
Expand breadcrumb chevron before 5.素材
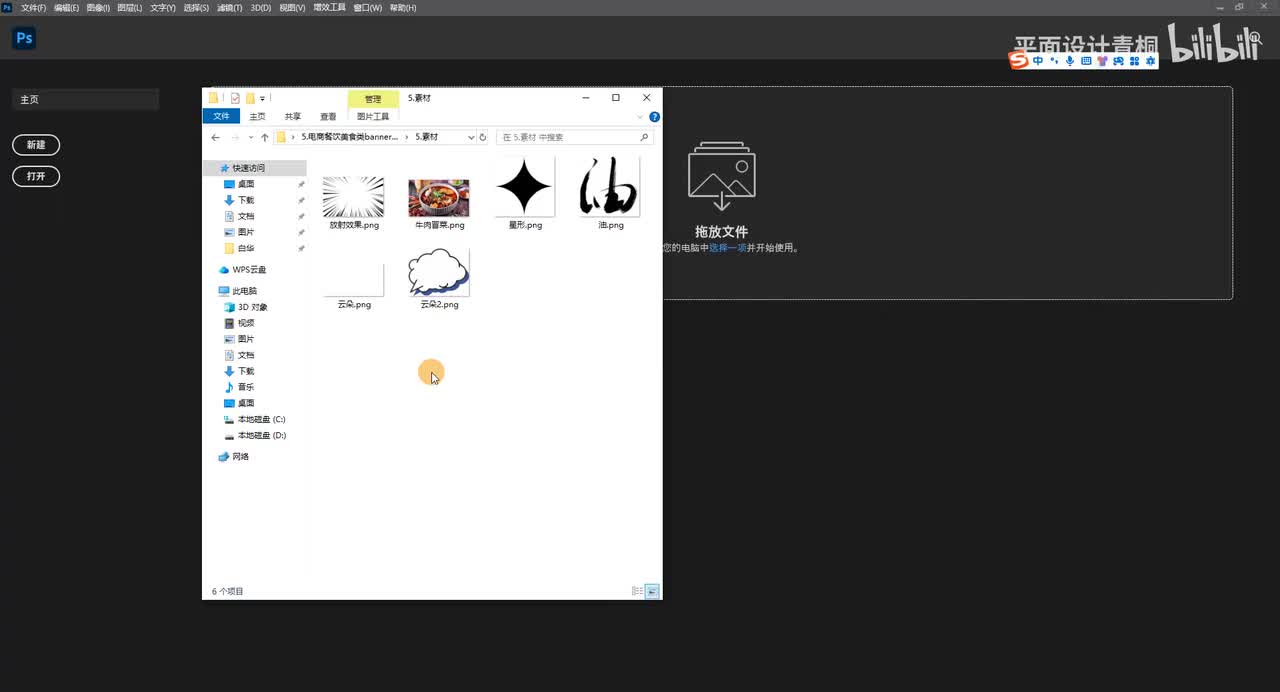[407, 137]
